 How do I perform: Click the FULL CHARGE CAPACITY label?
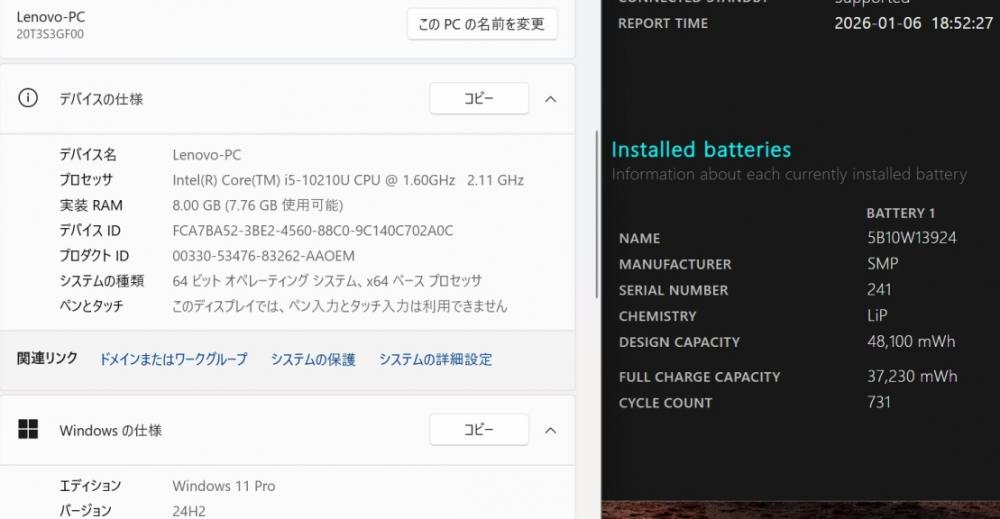[699, 377]
